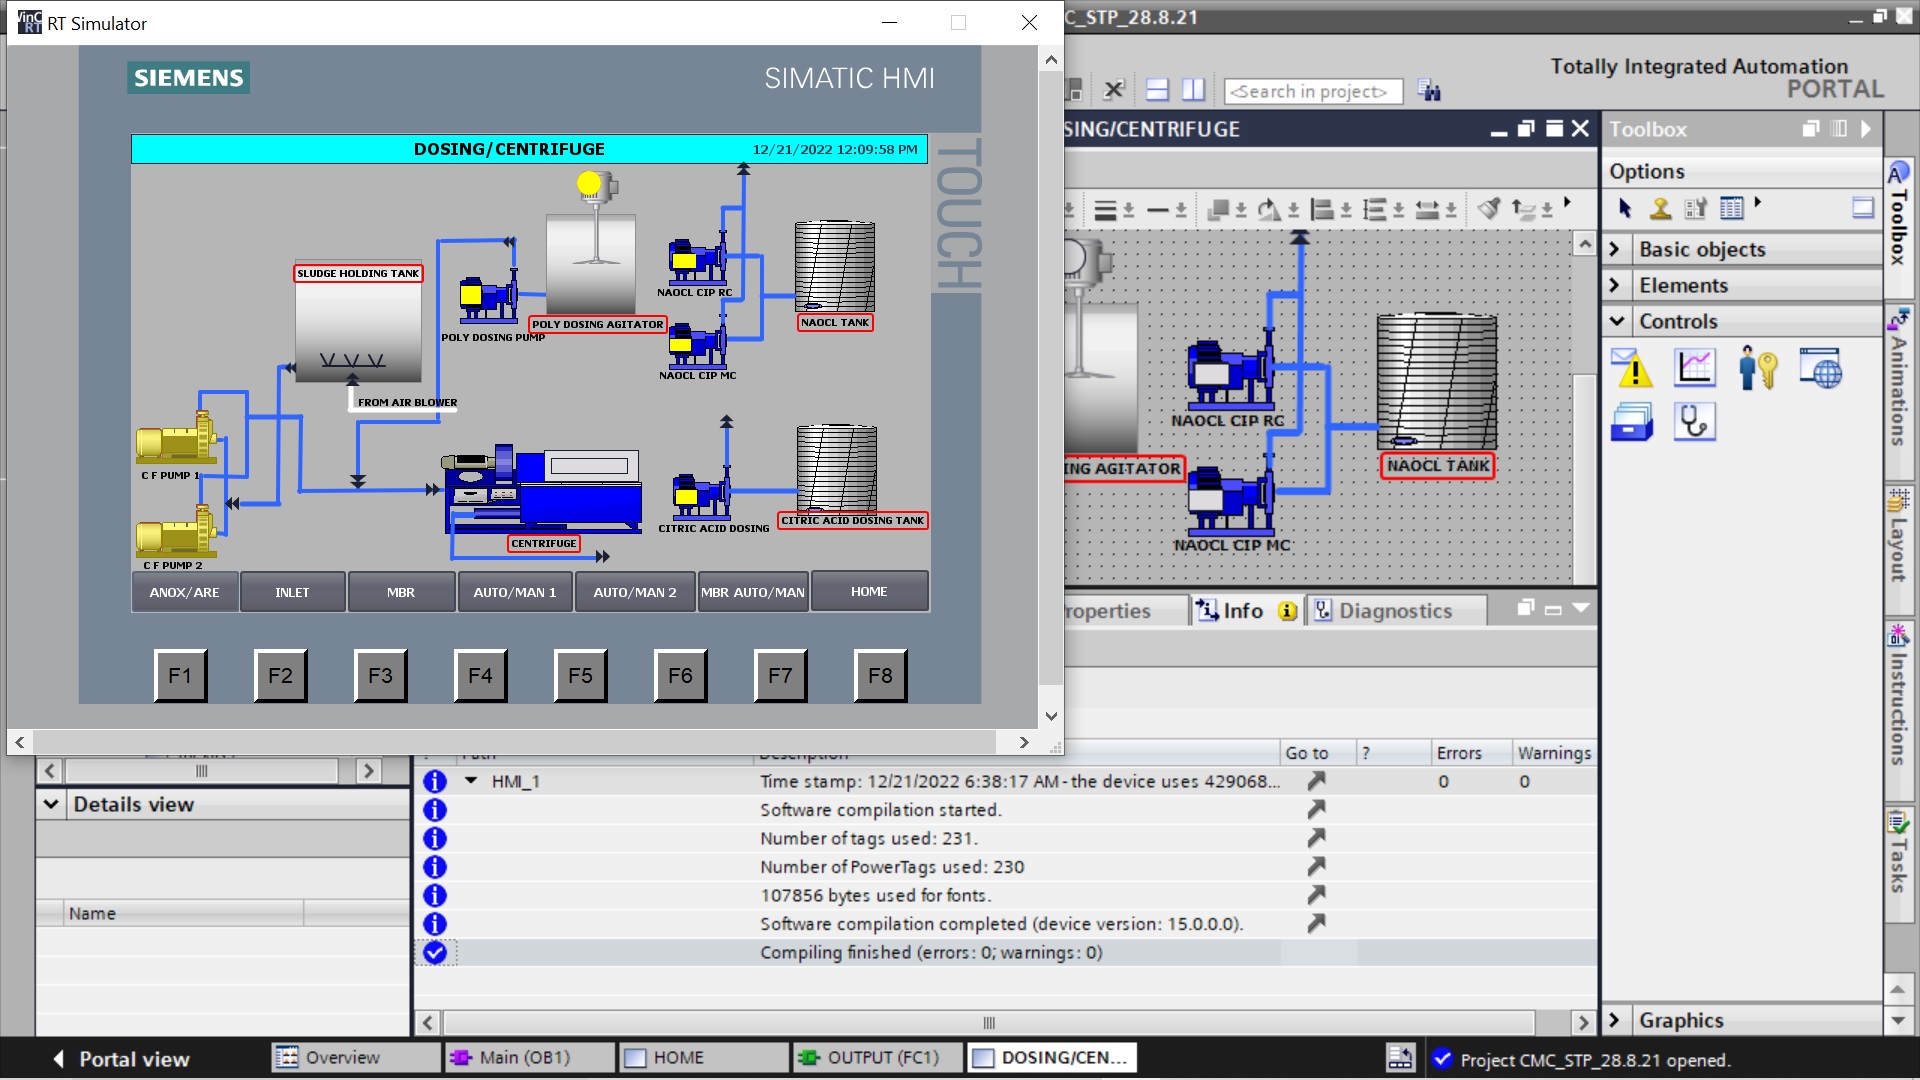Select the HTML browser control icon
The height and width of the screenshot is (1080, 1920).
click(1820, 368)
